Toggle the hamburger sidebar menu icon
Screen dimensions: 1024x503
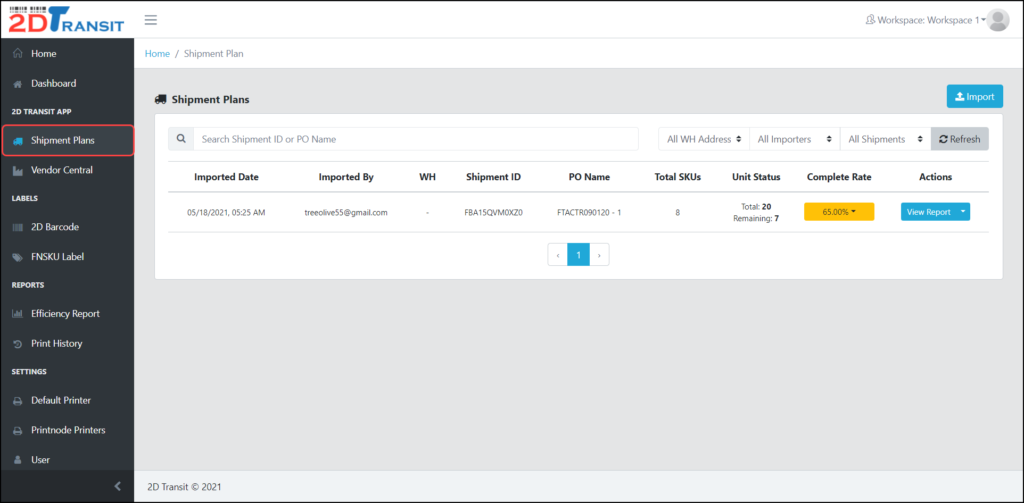(151, 20)
